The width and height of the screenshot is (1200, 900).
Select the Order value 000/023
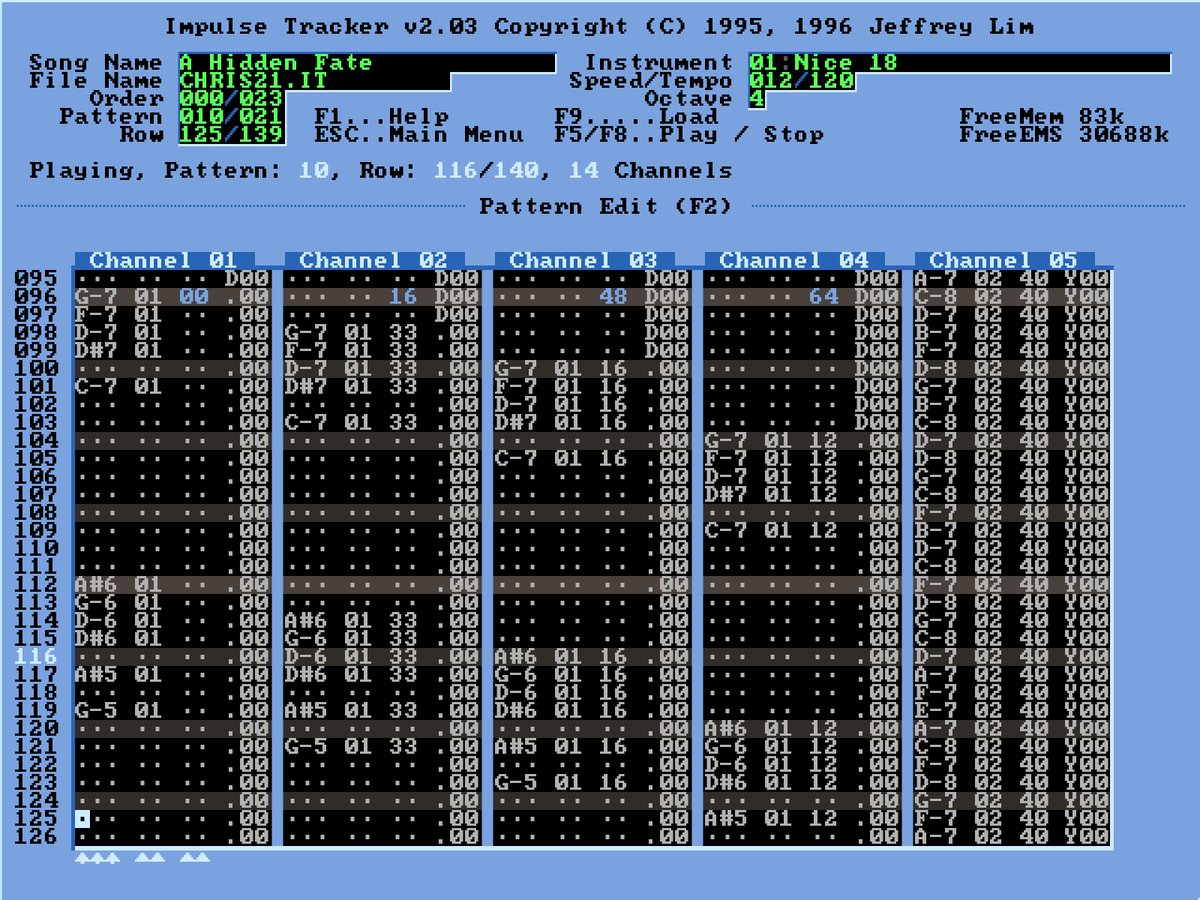tap(231, 99)
